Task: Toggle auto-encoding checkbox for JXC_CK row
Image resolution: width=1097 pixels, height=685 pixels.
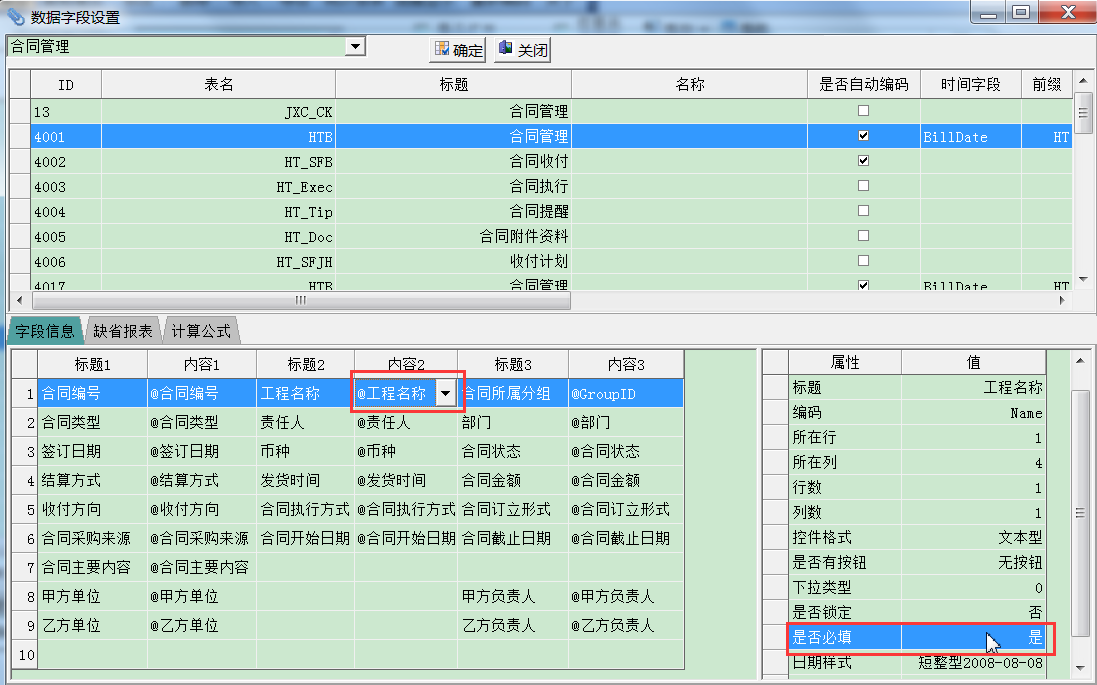Action: tap(863, 111)
